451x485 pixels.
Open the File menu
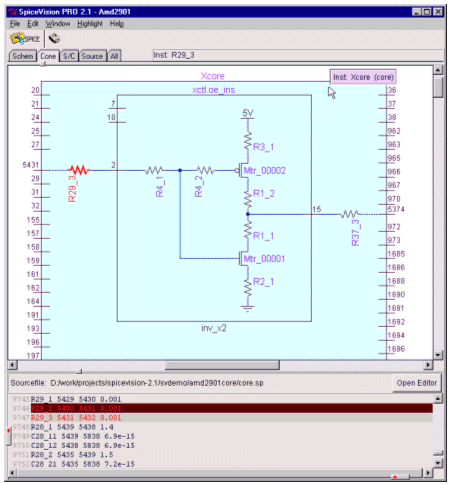tap(15, 24)
